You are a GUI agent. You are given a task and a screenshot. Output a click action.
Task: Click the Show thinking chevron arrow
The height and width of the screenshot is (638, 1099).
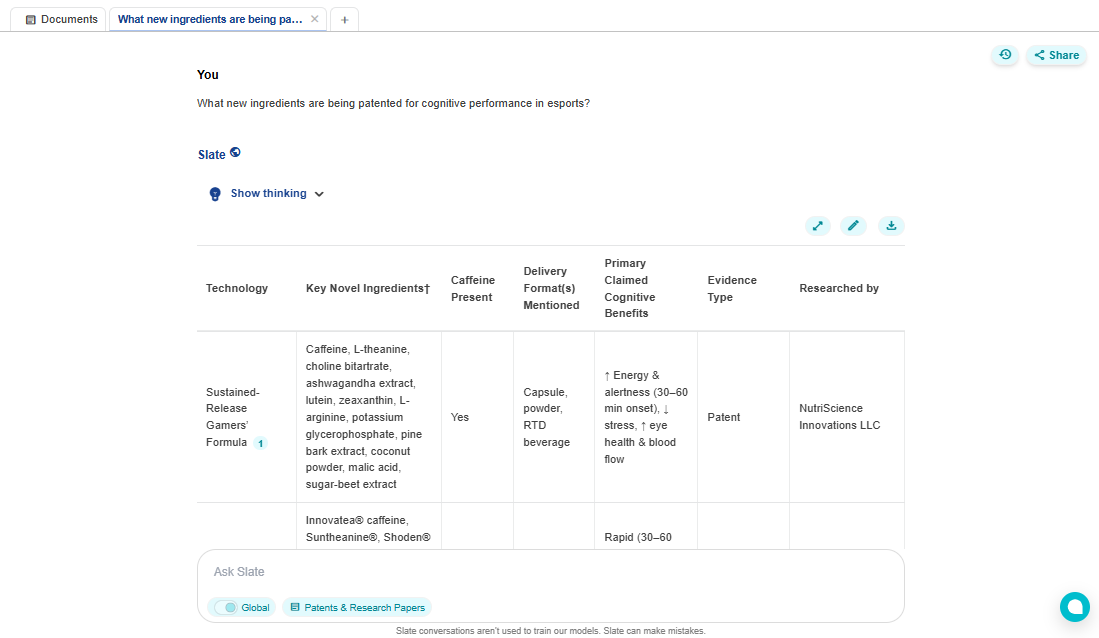tap(319, 194)
